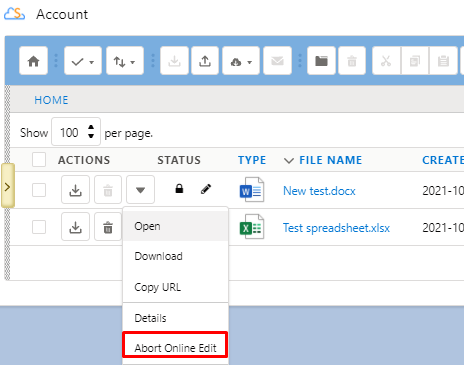The image size is (464, 365).
Task: Go to HOME breadcrumb link
Action: pyautogui.click(x=51, y=100)
